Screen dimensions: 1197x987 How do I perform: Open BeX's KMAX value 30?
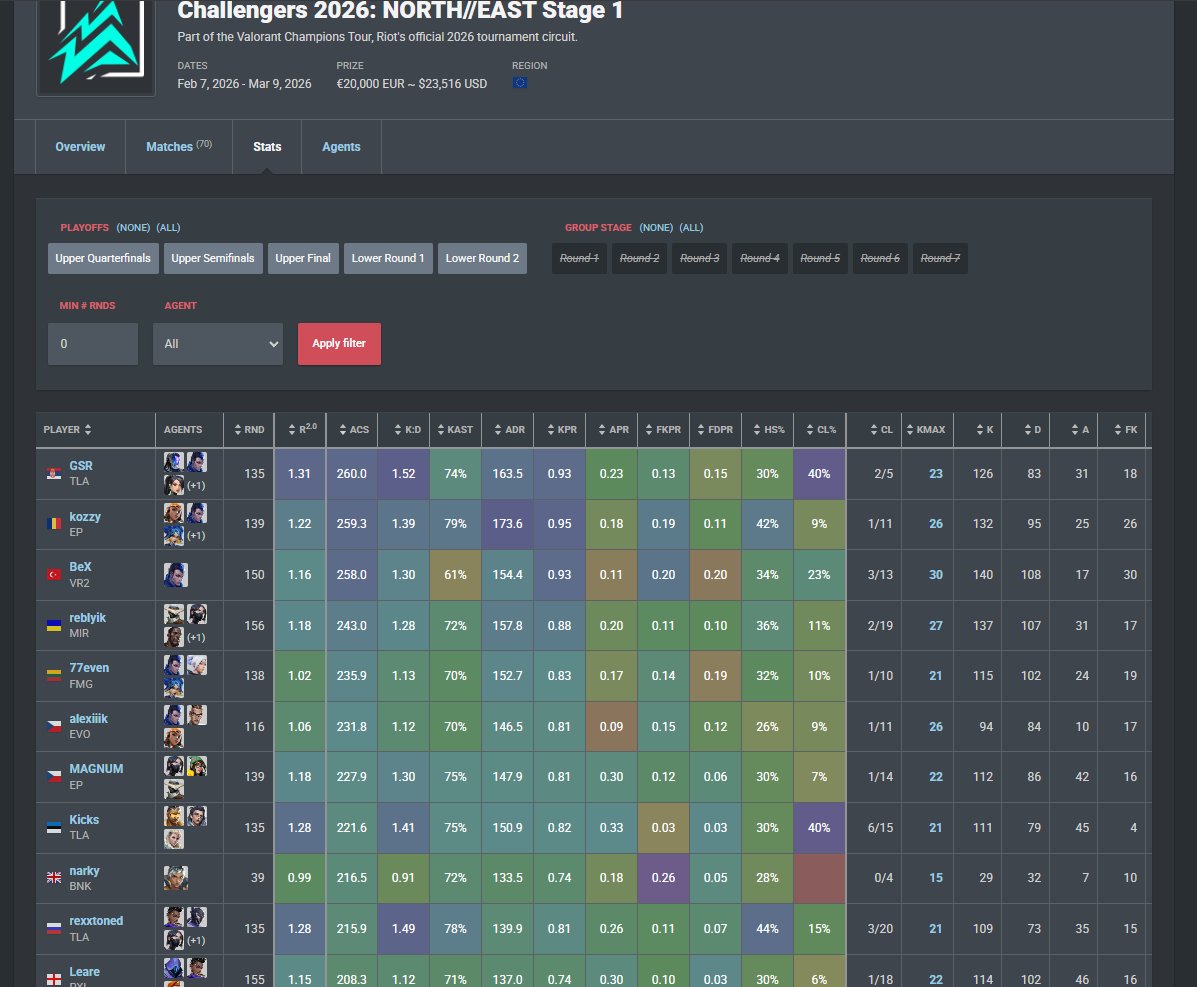click(x=935, y=575)
